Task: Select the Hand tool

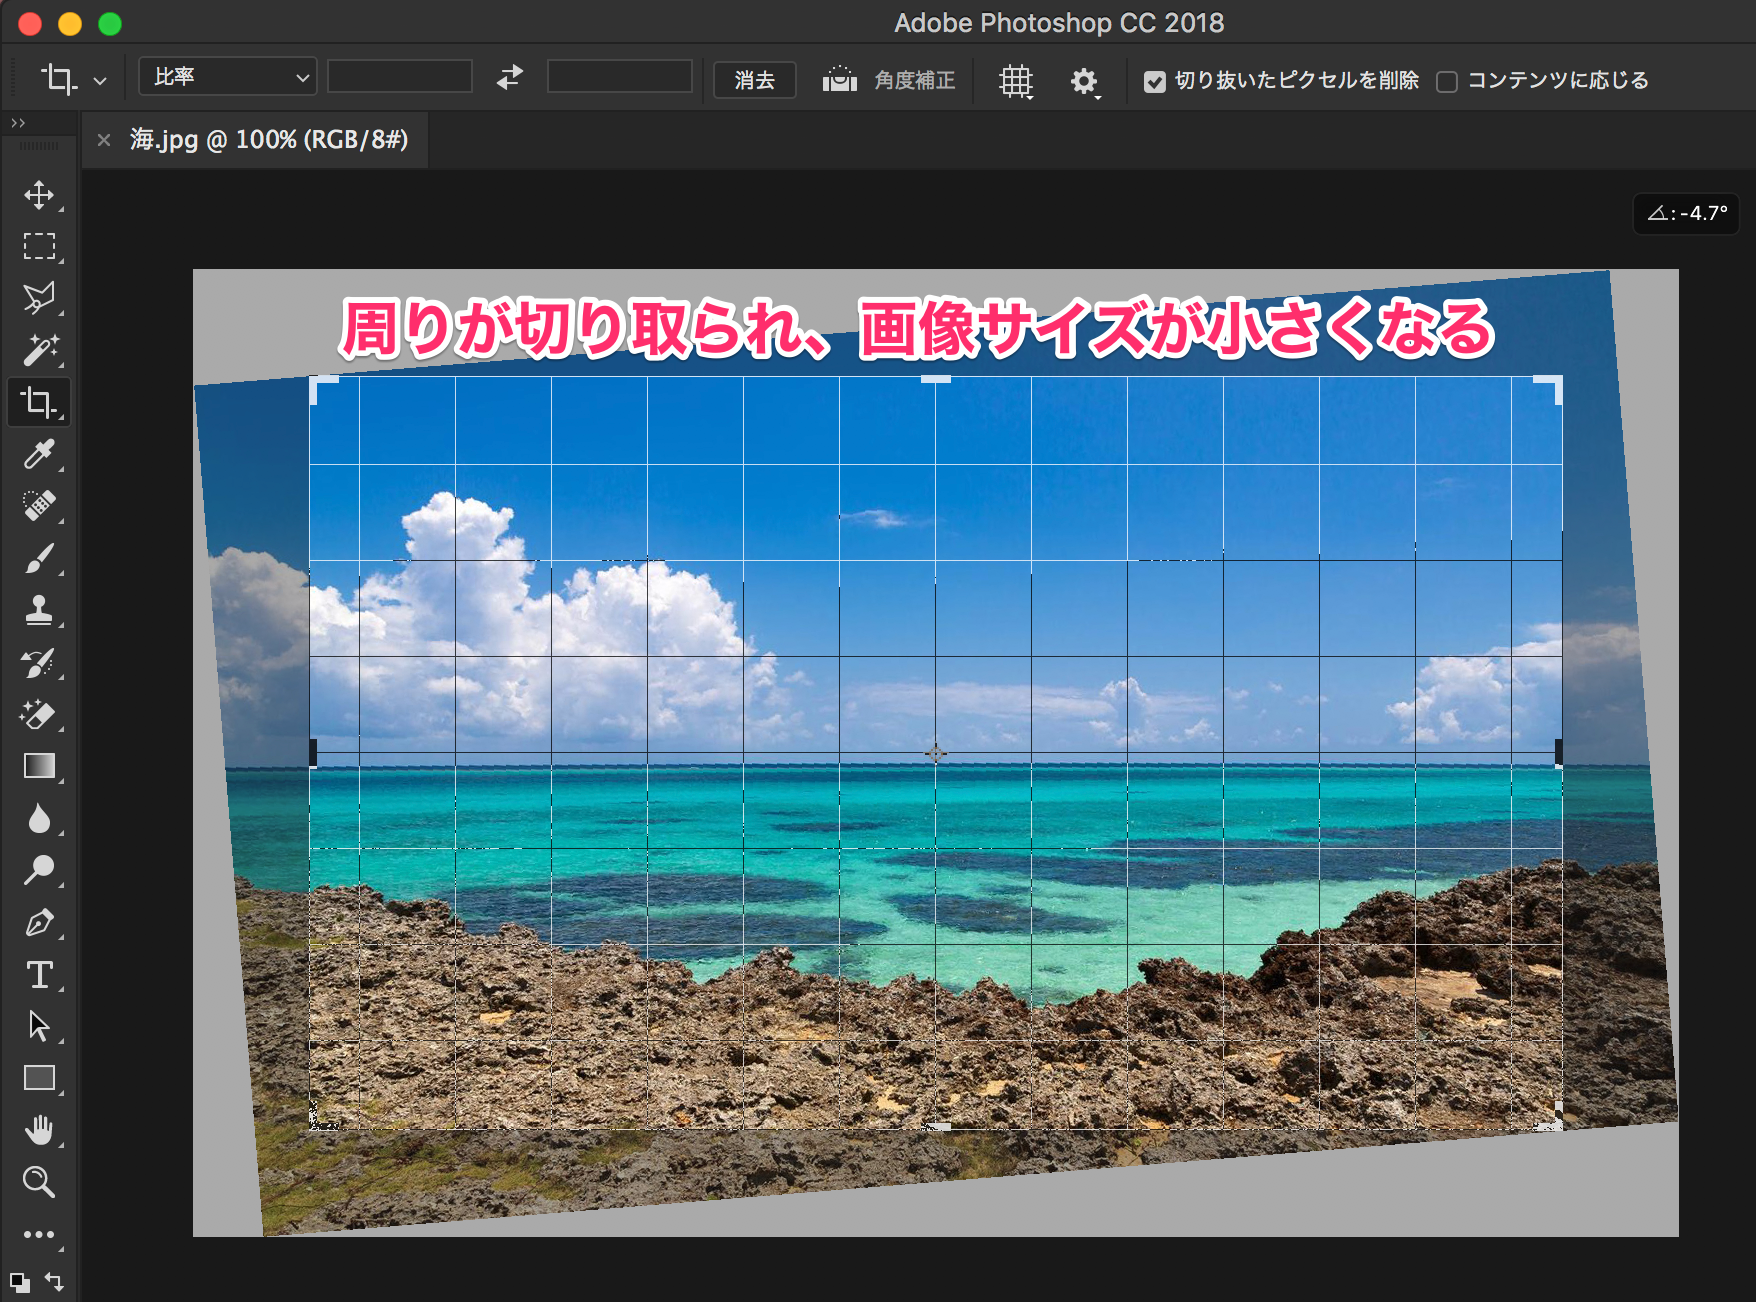Action: [39, 1130]
